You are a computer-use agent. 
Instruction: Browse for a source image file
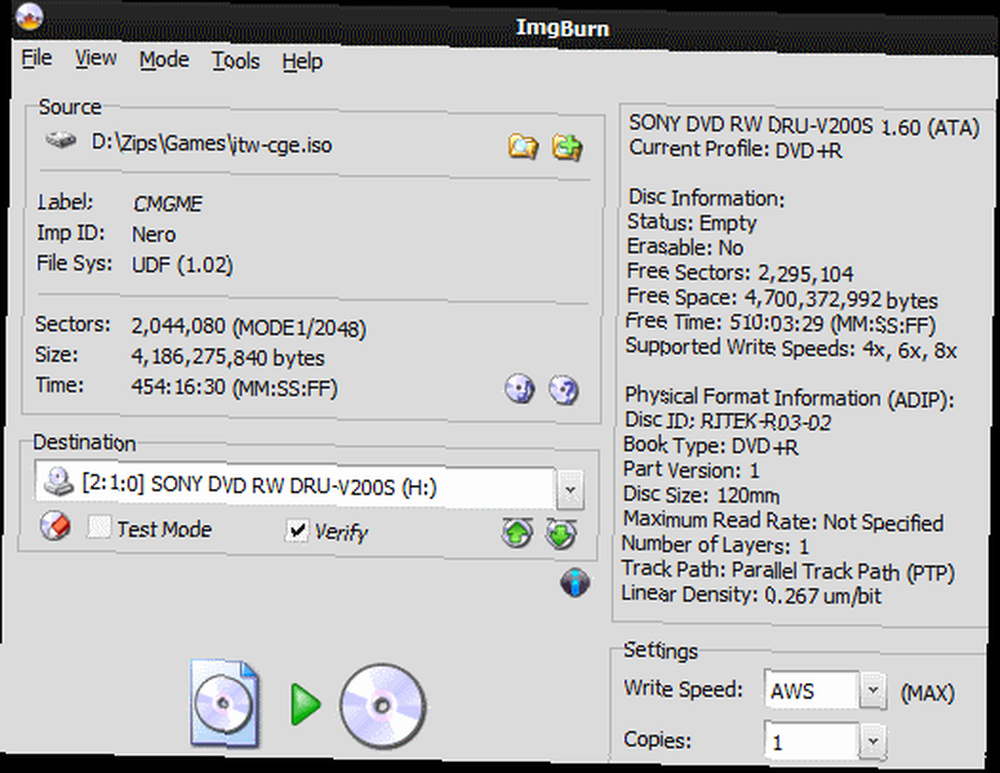tap(523, 147)
